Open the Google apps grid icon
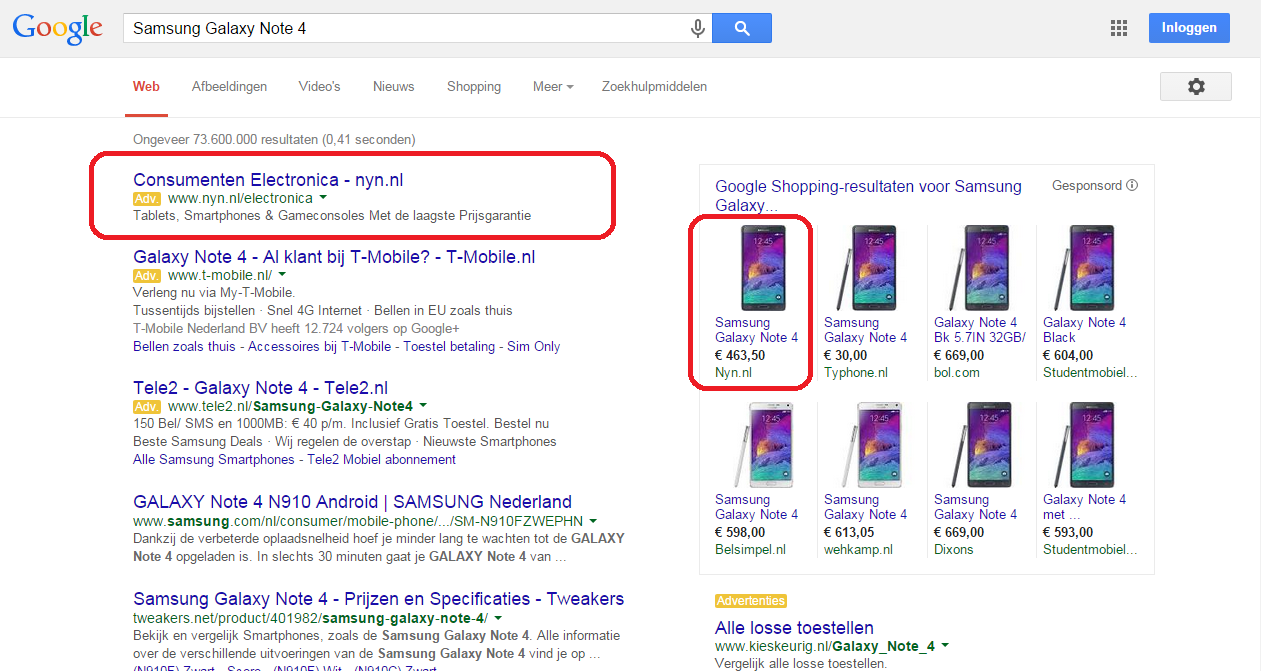This screenshot has width=1261, height=671. (x=1119, y=28)
